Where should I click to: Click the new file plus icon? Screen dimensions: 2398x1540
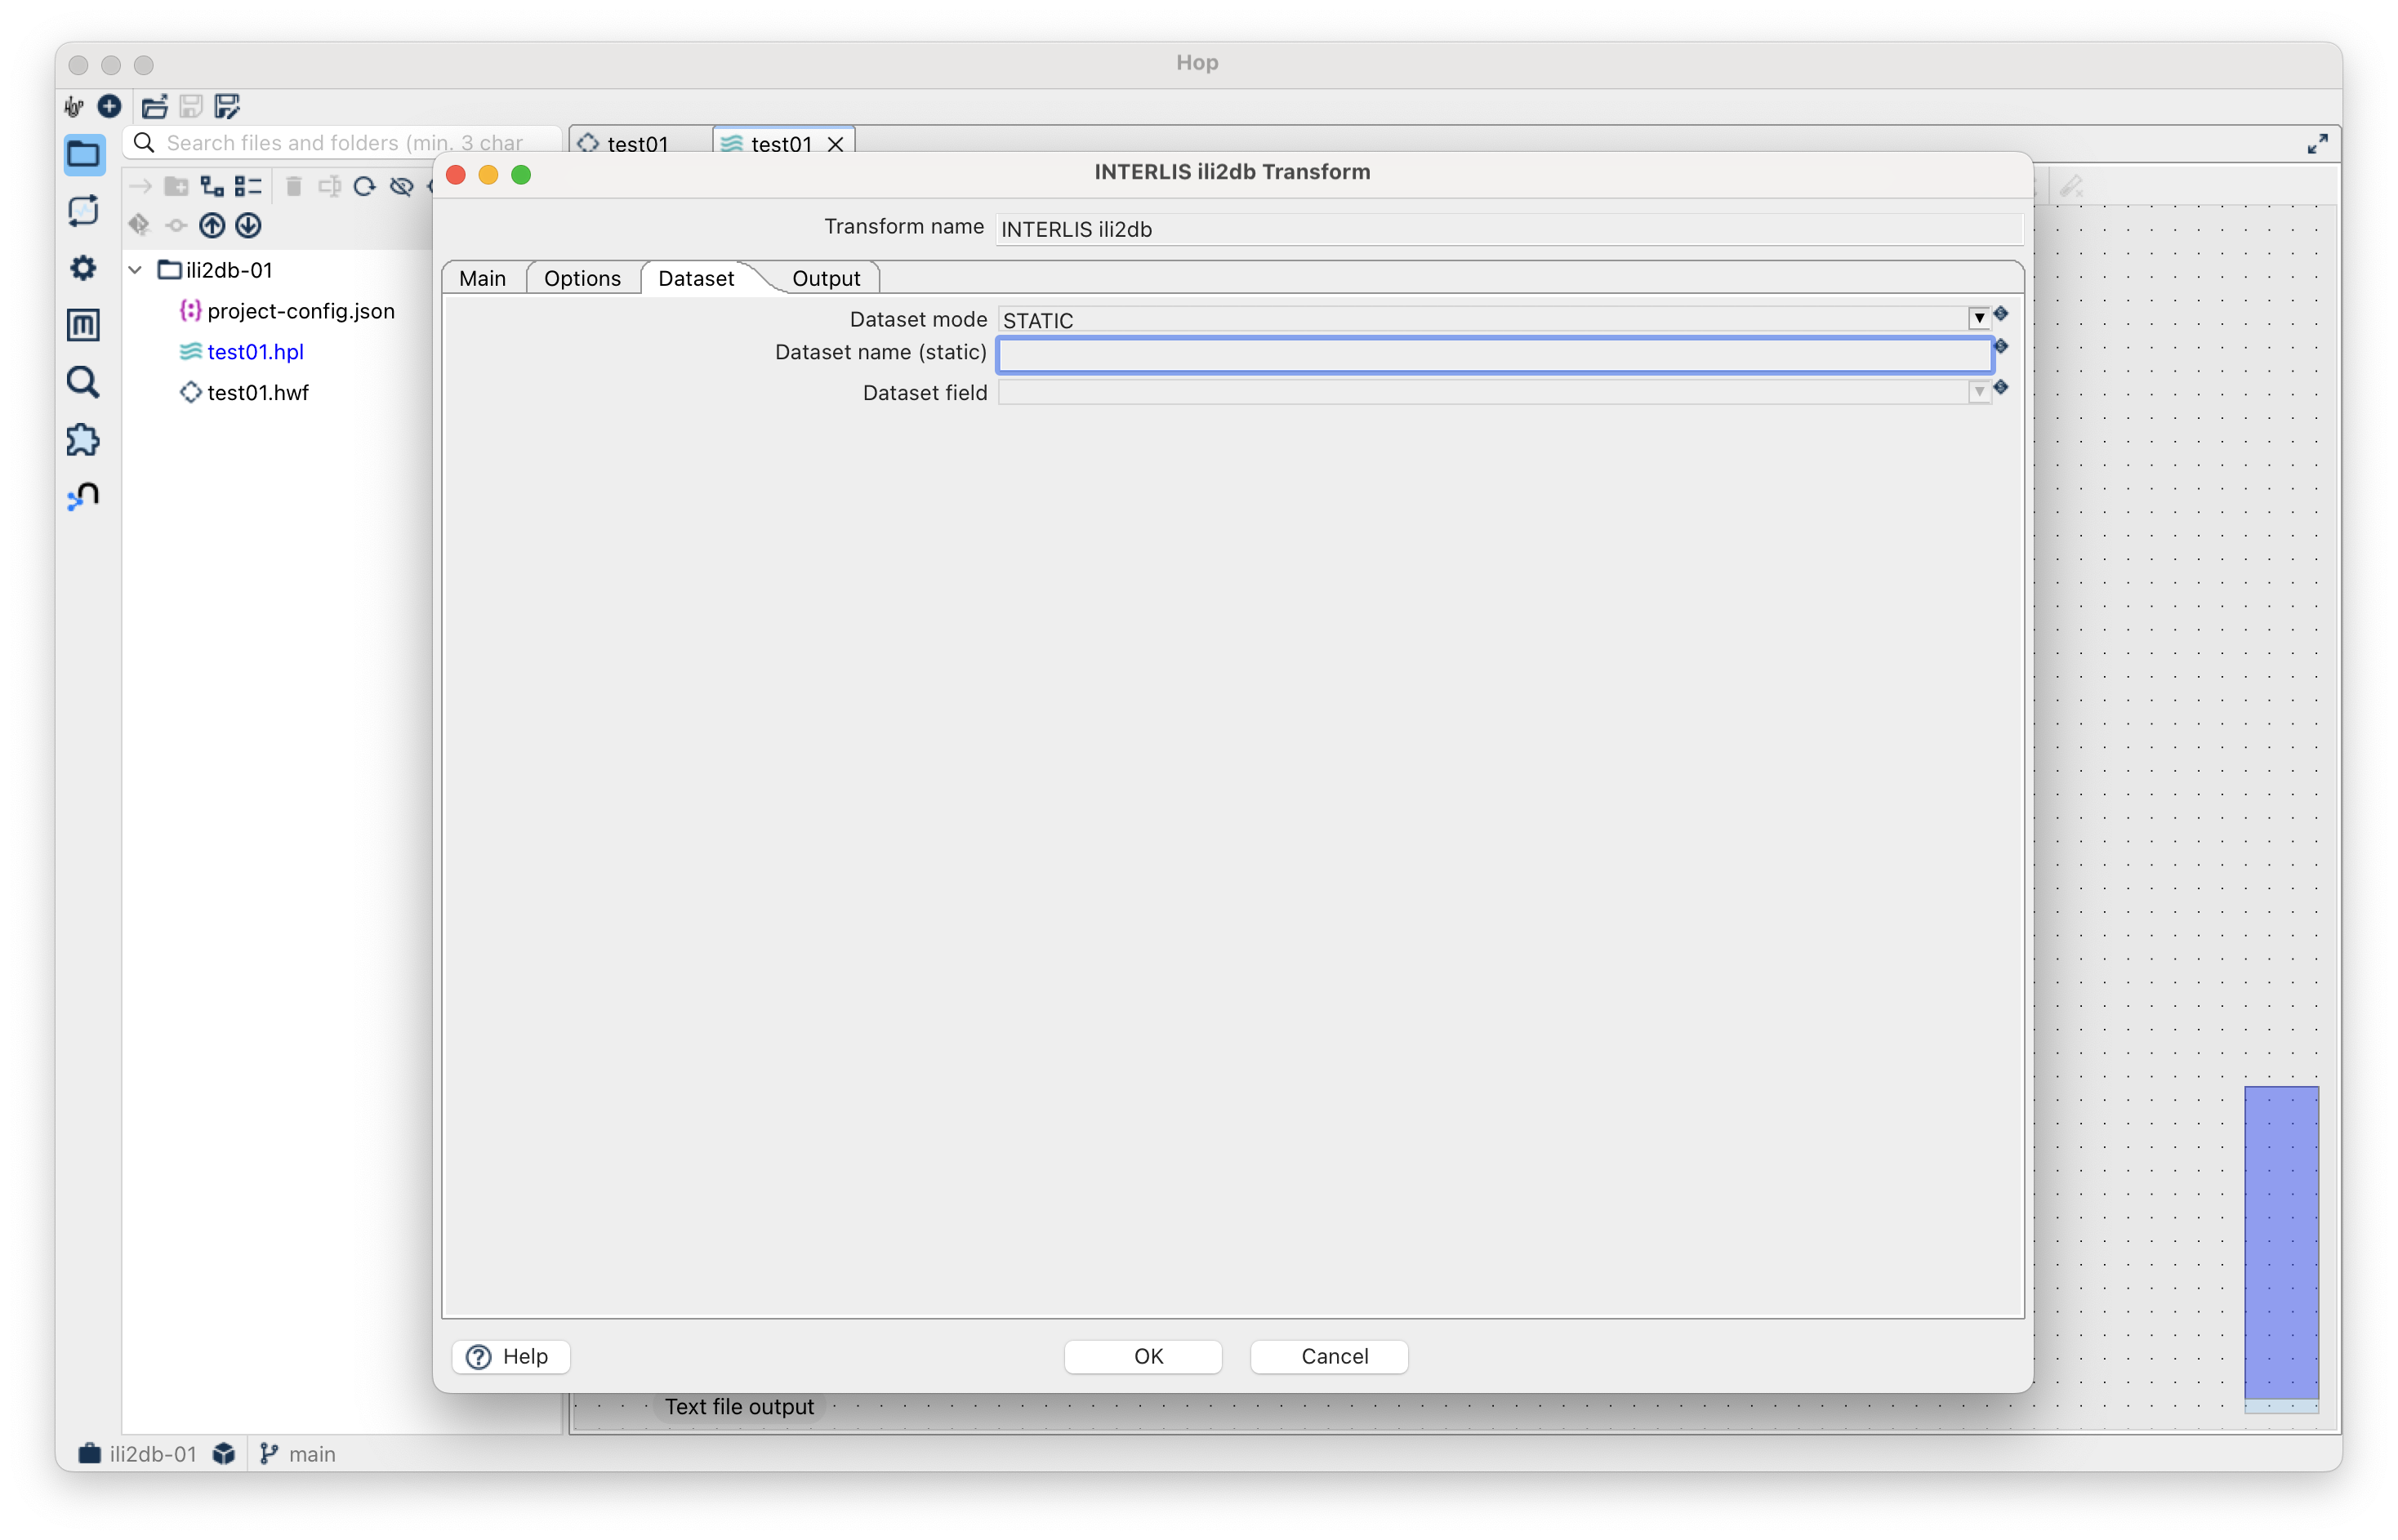pos(110,106)
